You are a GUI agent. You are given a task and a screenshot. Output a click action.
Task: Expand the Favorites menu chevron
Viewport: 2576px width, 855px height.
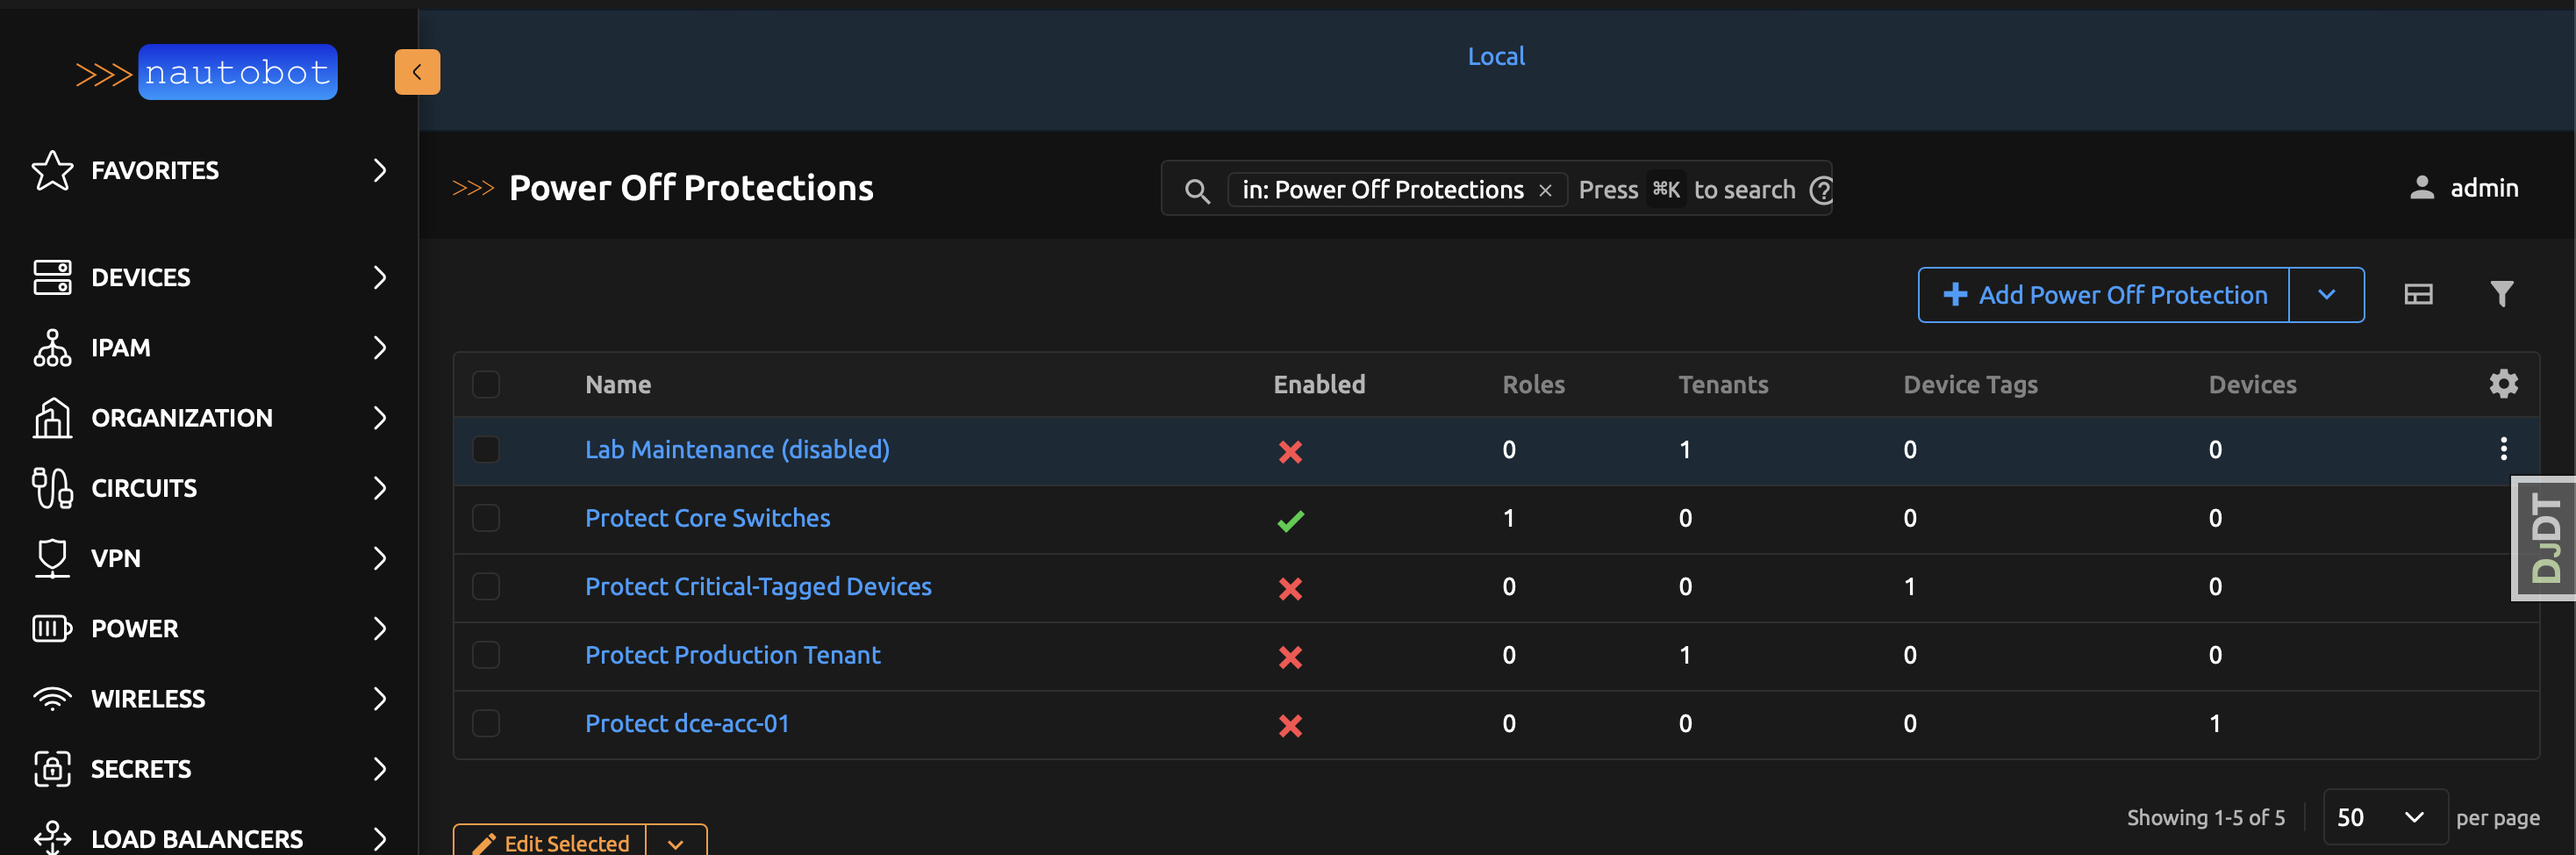point(379,170)
